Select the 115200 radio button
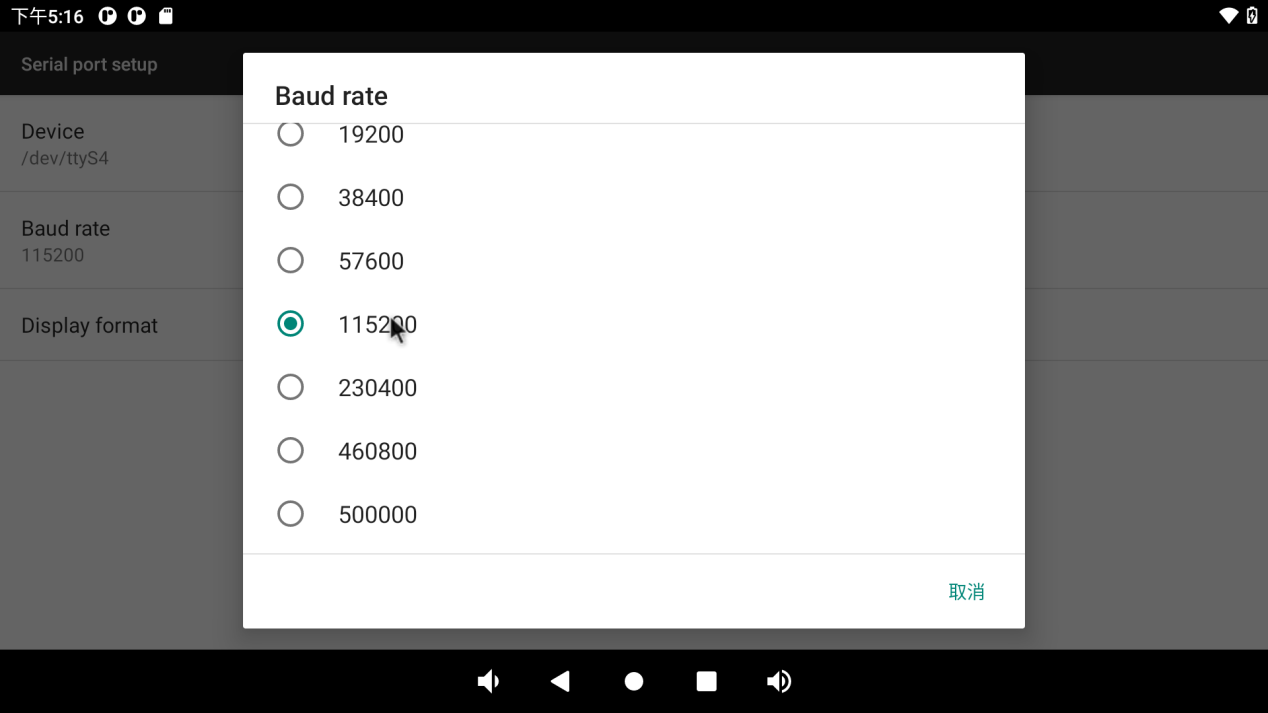This screenshot has width=1268, height=713. [290, 324]
